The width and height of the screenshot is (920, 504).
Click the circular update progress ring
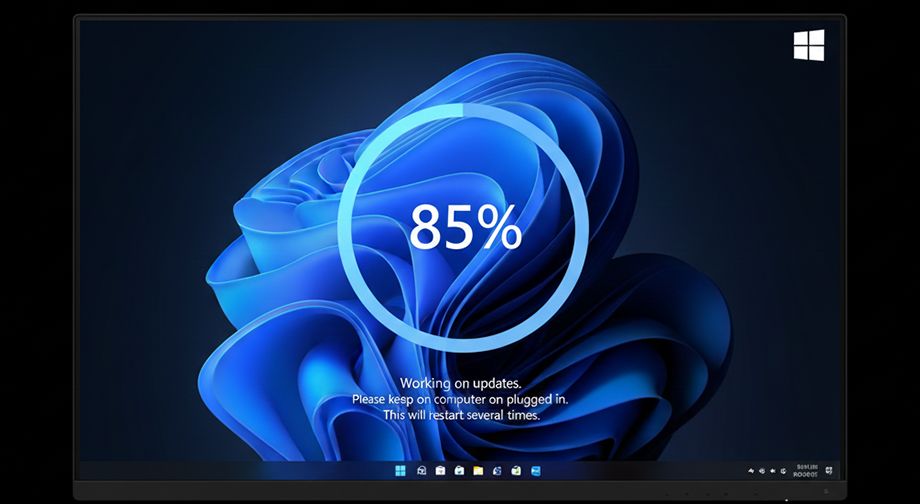463,227
